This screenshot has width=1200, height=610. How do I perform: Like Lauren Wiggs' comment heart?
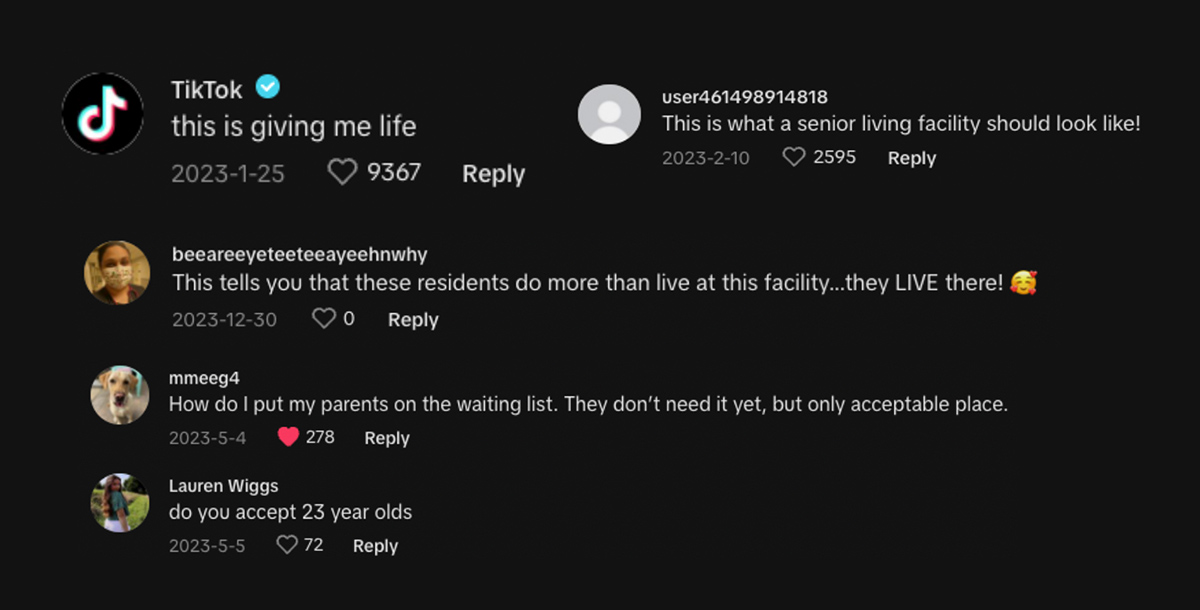click(287, 545)
